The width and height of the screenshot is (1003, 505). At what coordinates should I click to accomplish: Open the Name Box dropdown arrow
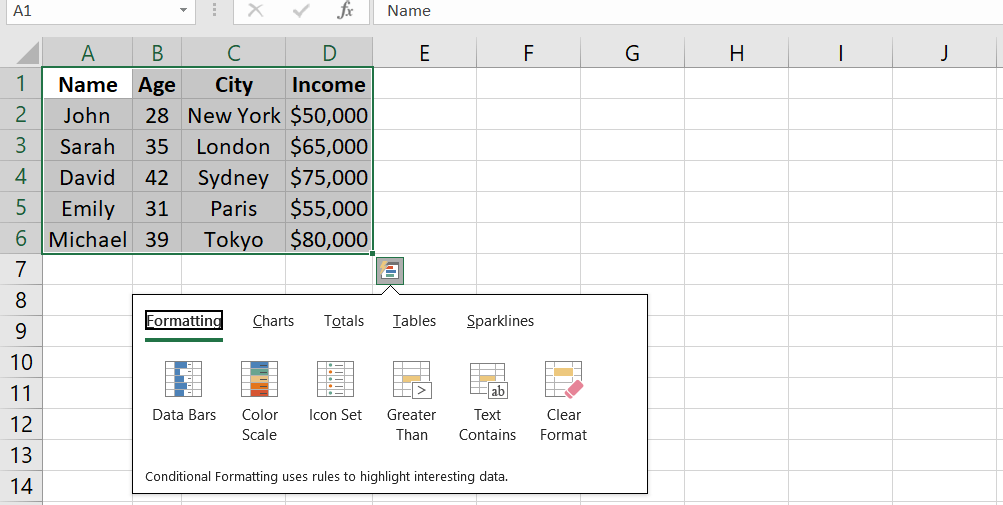183,11
